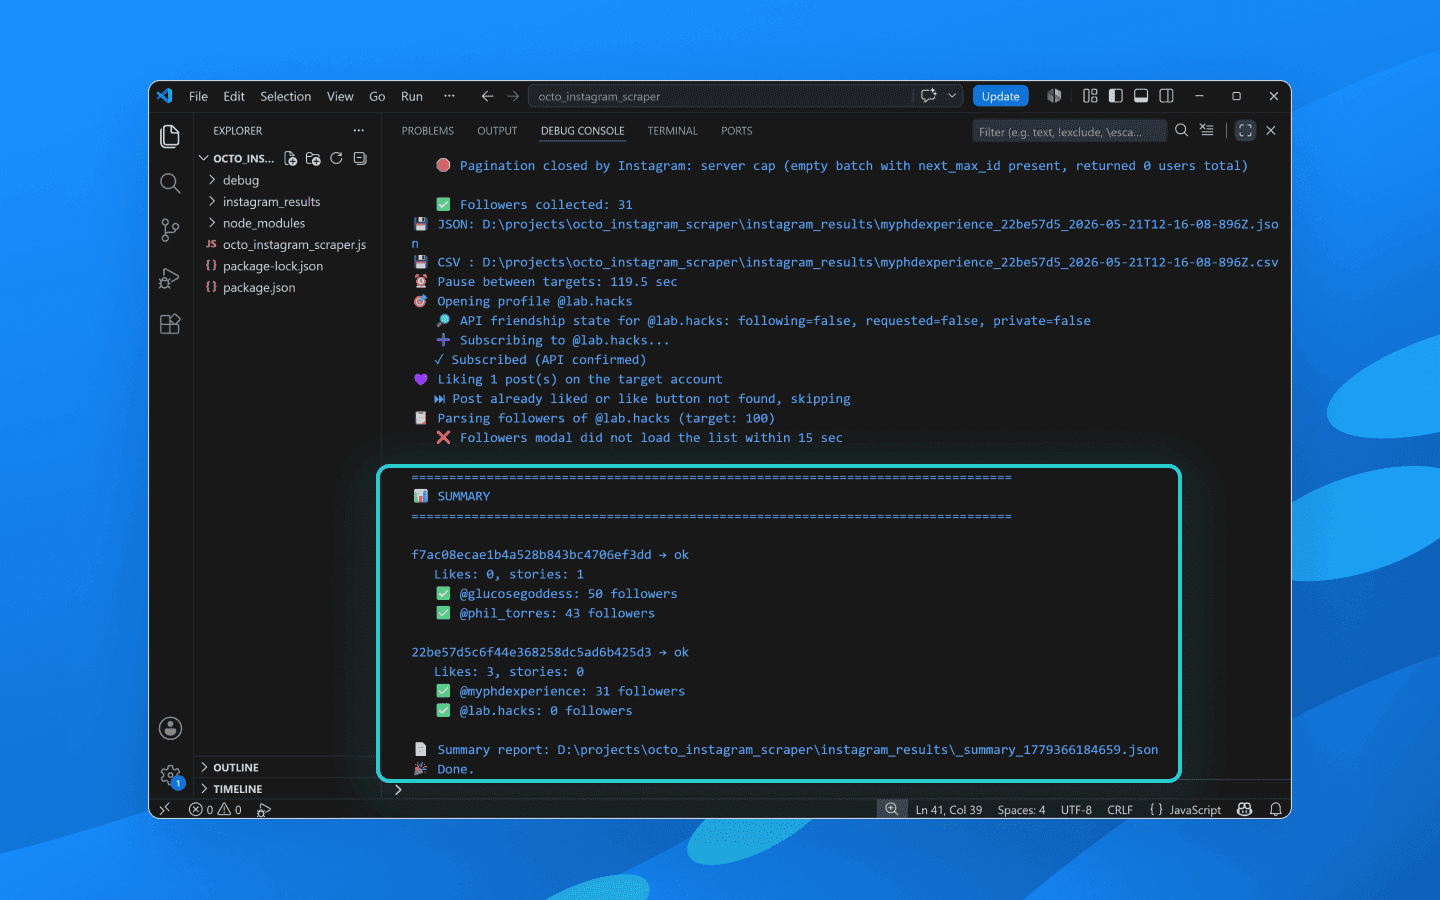1440x900 pixels.
Task: Switch to the TERMINAL tab
Action: pos(672,131)
